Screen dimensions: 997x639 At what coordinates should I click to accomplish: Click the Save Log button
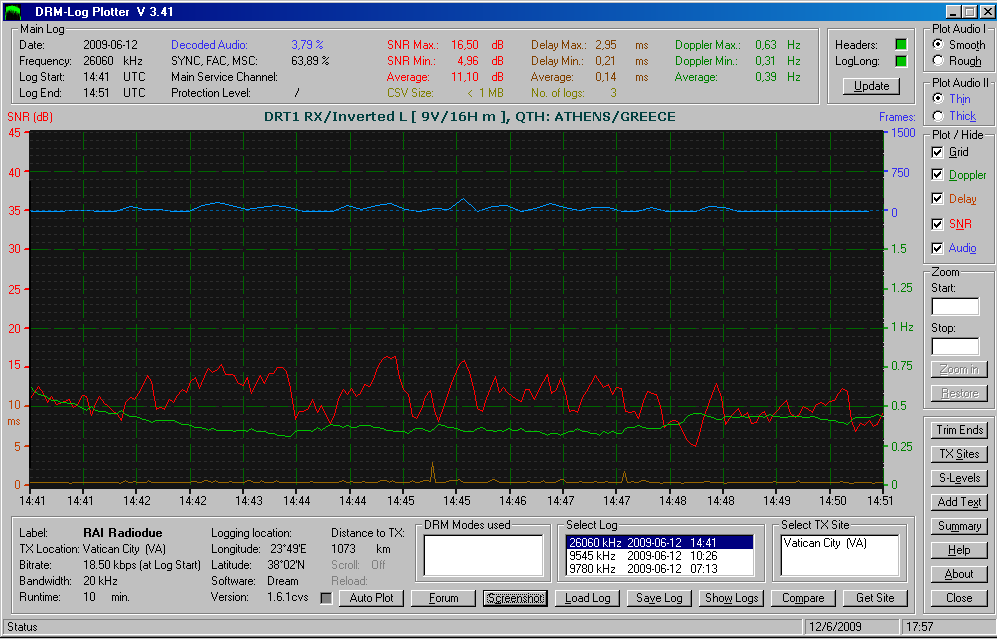click(x=659, y=598)
